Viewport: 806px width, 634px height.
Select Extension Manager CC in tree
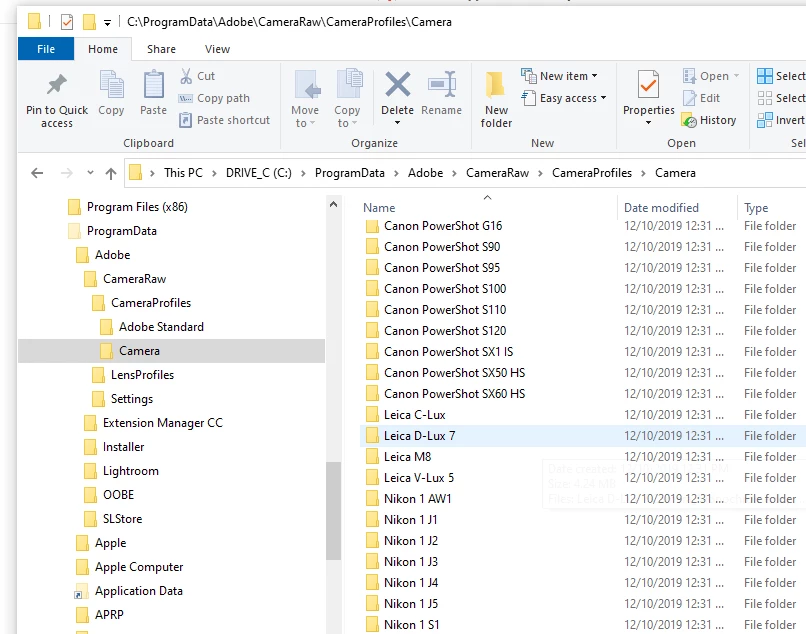tap(162, 423)
